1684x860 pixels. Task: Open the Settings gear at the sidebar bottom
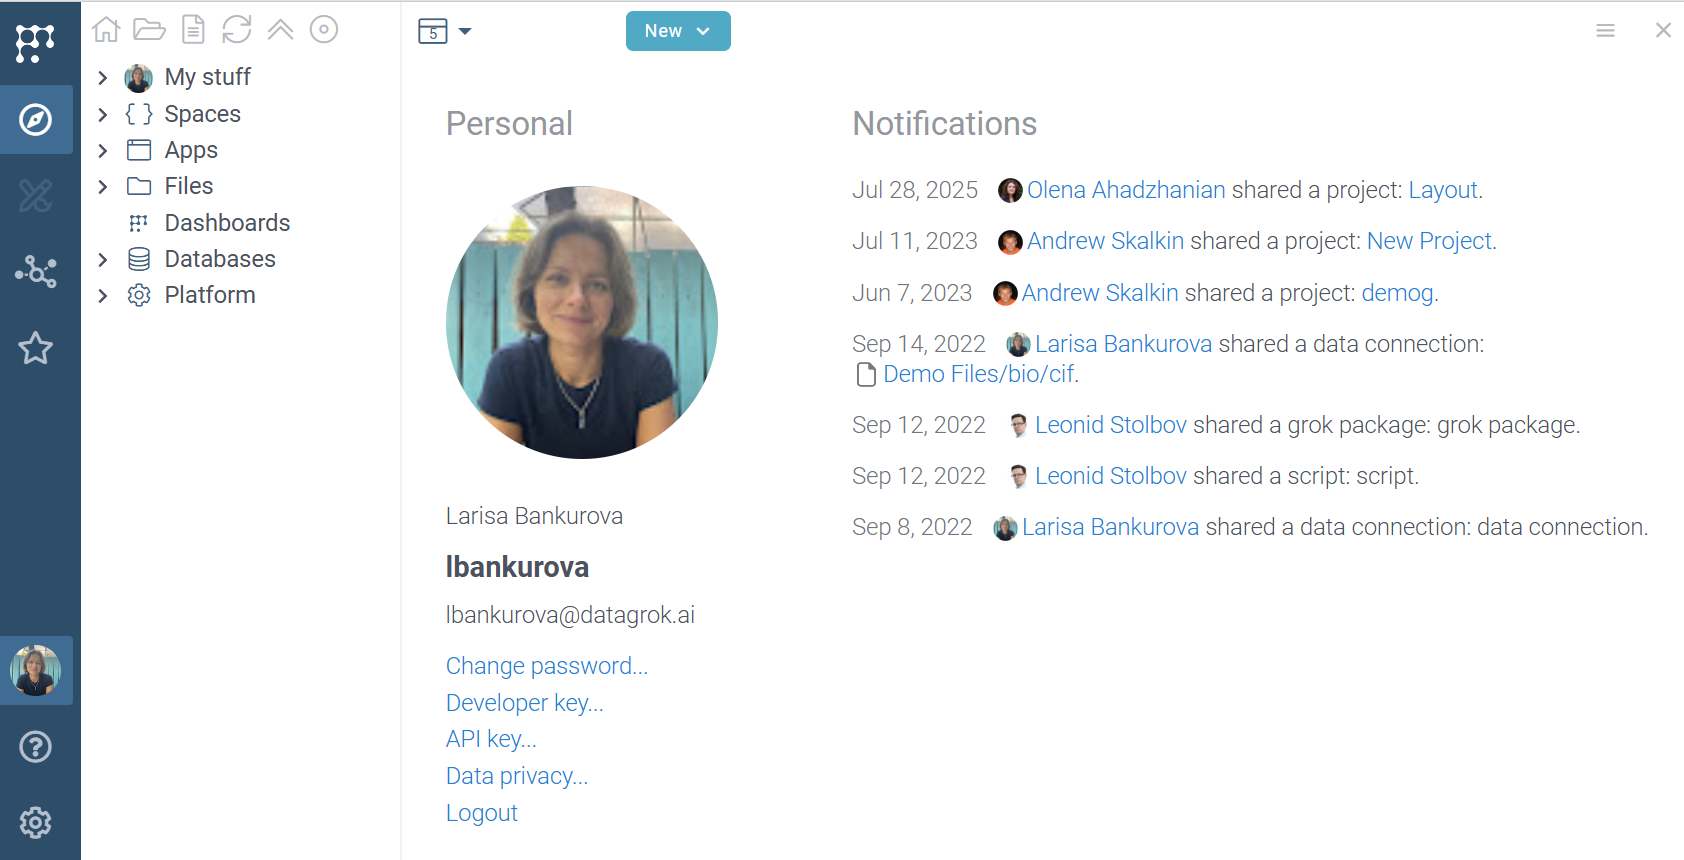pyautogui.click(x=36, y=822)
